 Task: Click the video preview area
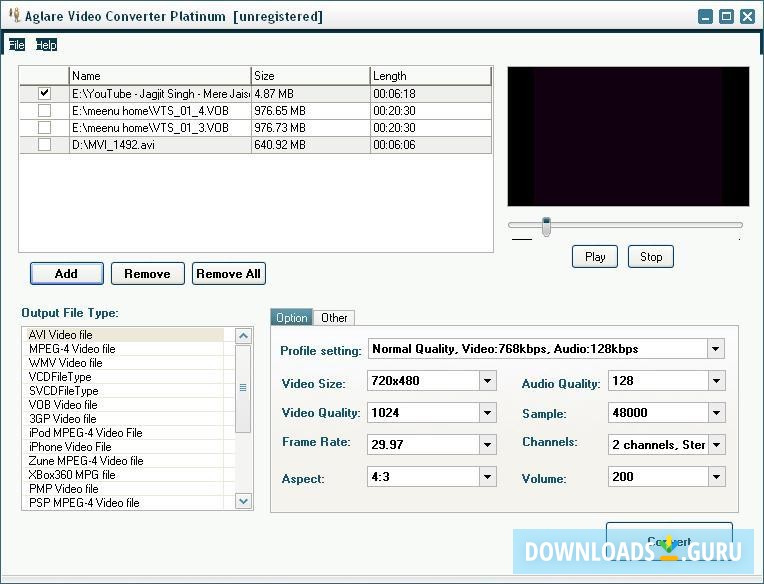(628, 137)
